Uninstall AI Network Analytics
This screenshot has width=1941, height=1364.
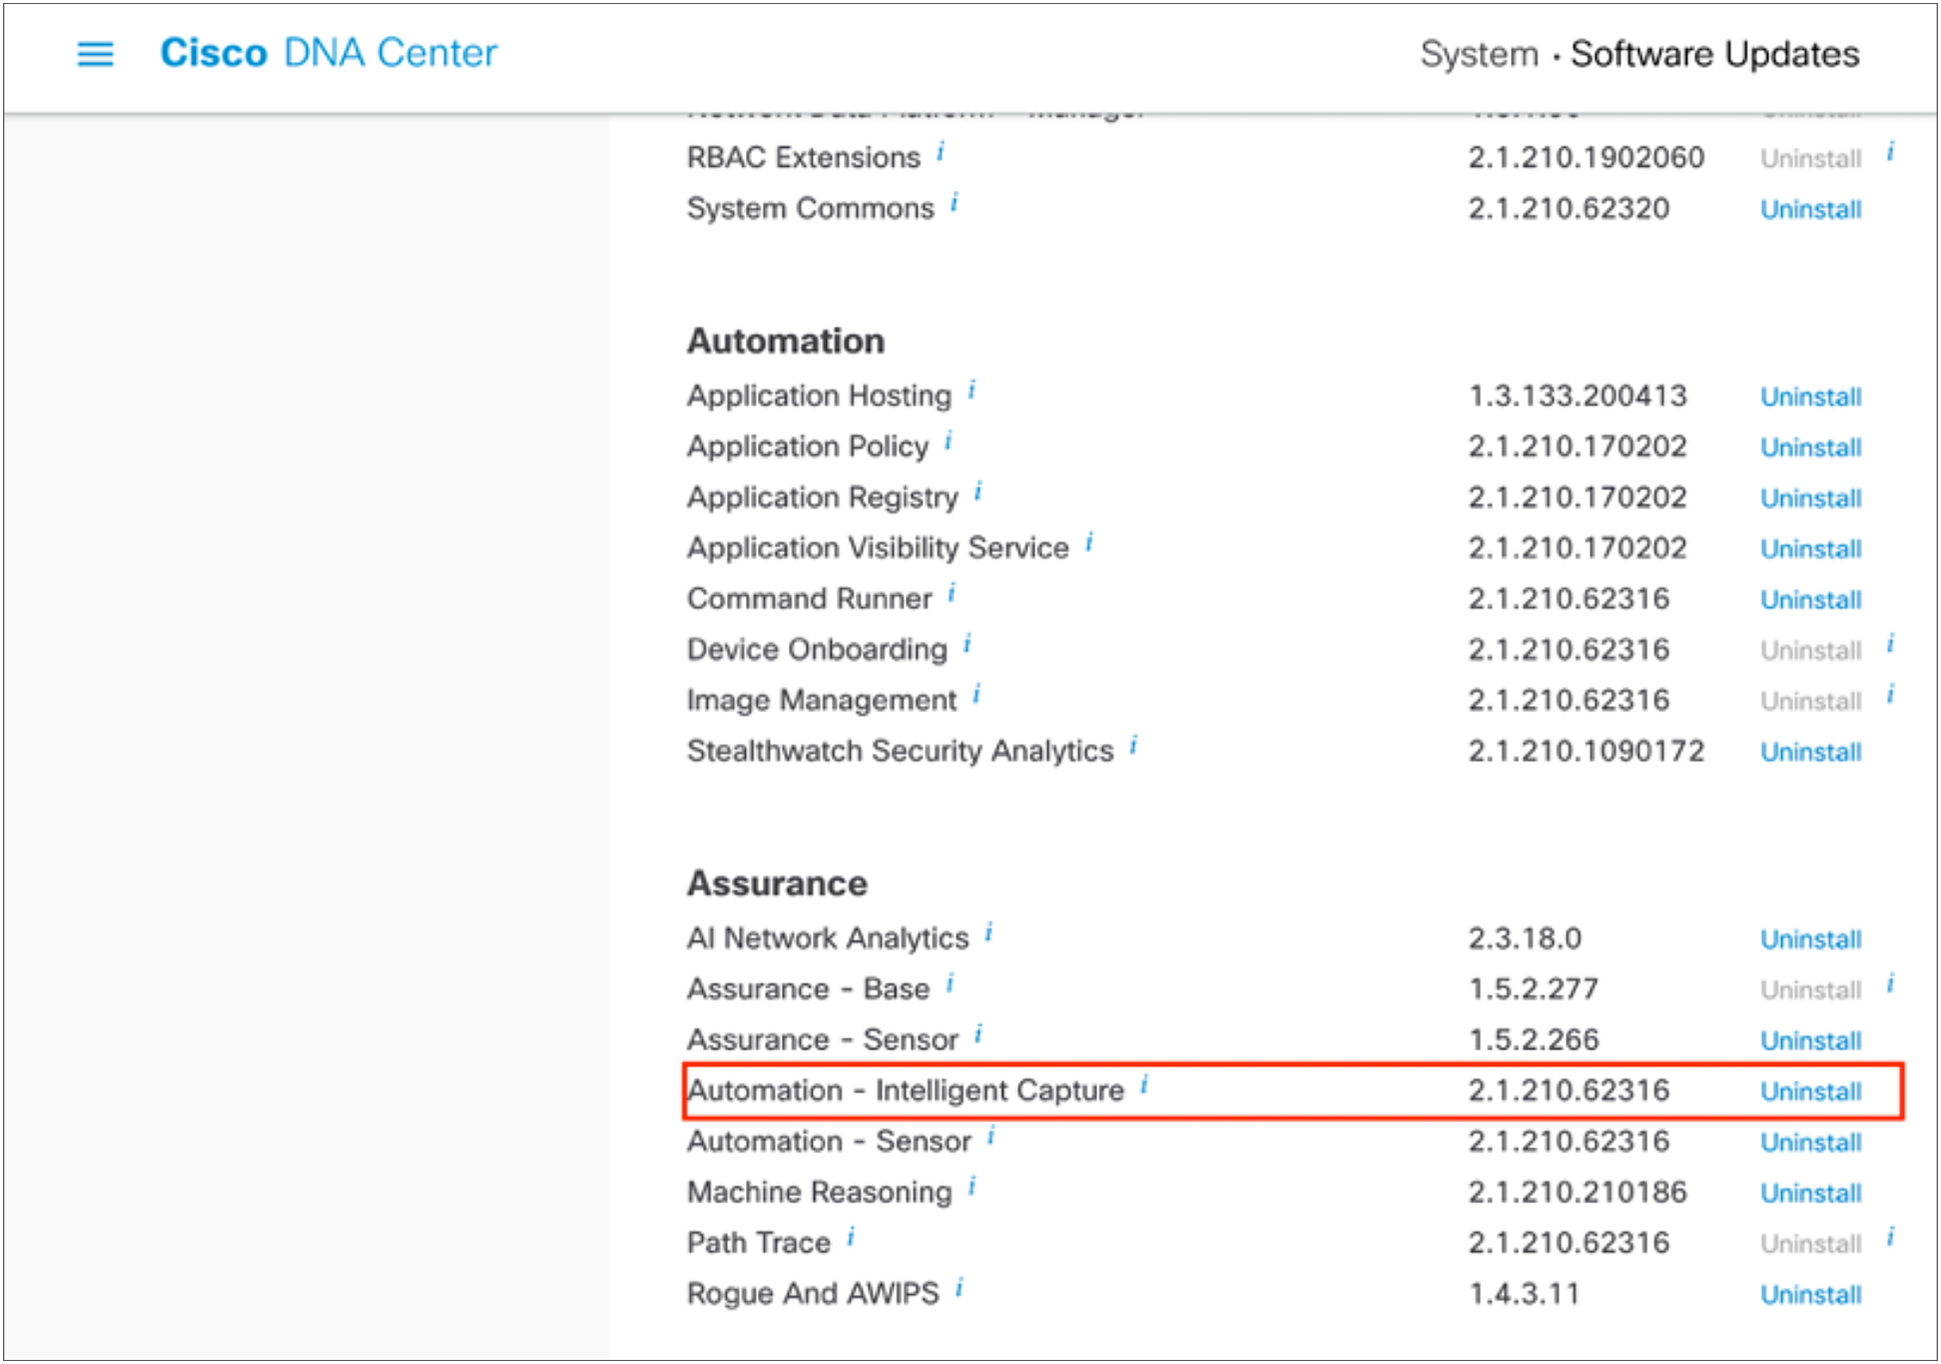coord(1810,939)
